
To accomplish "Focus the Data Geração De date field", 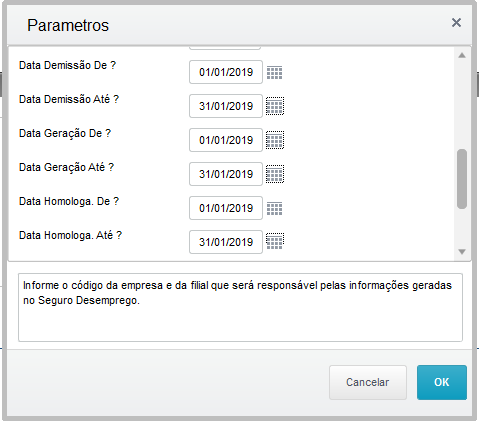I will coord(226,140).
